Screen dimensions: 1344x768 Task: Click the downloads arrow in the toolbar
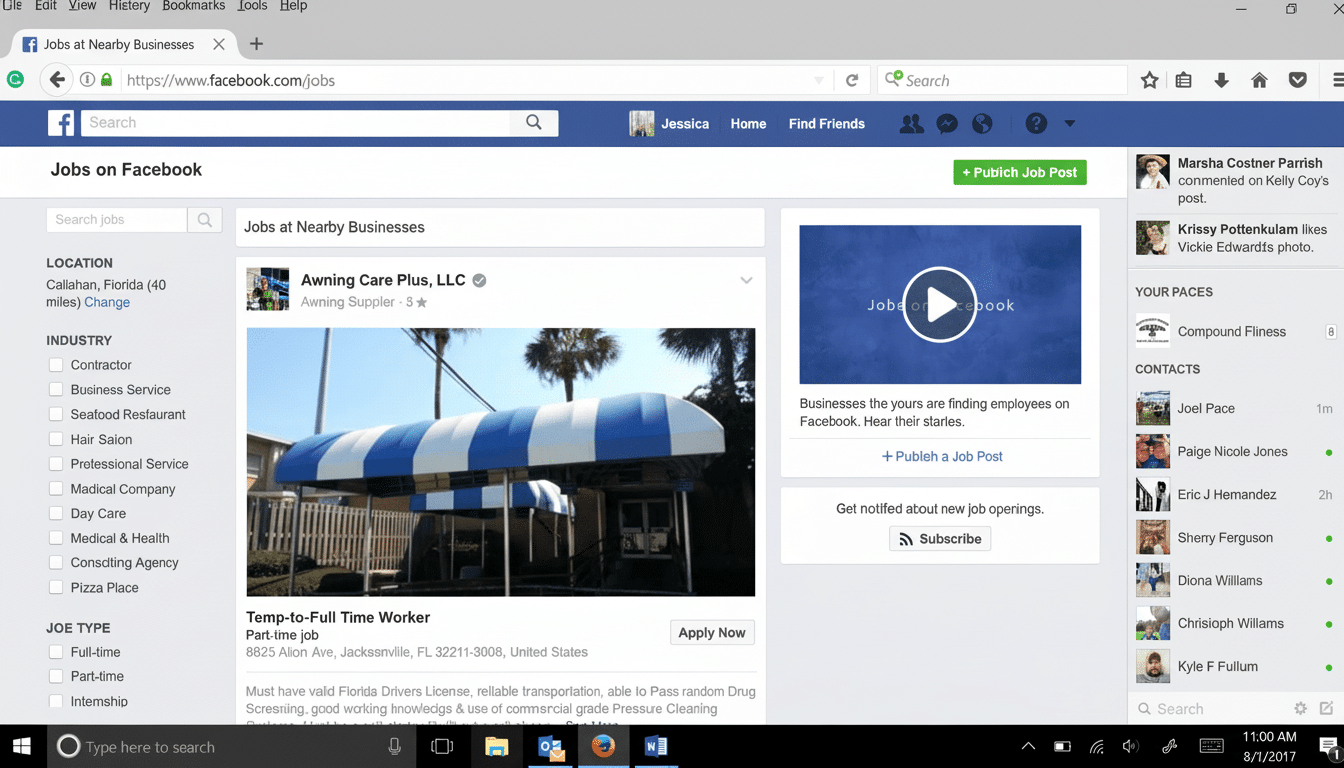point(1221,80)
